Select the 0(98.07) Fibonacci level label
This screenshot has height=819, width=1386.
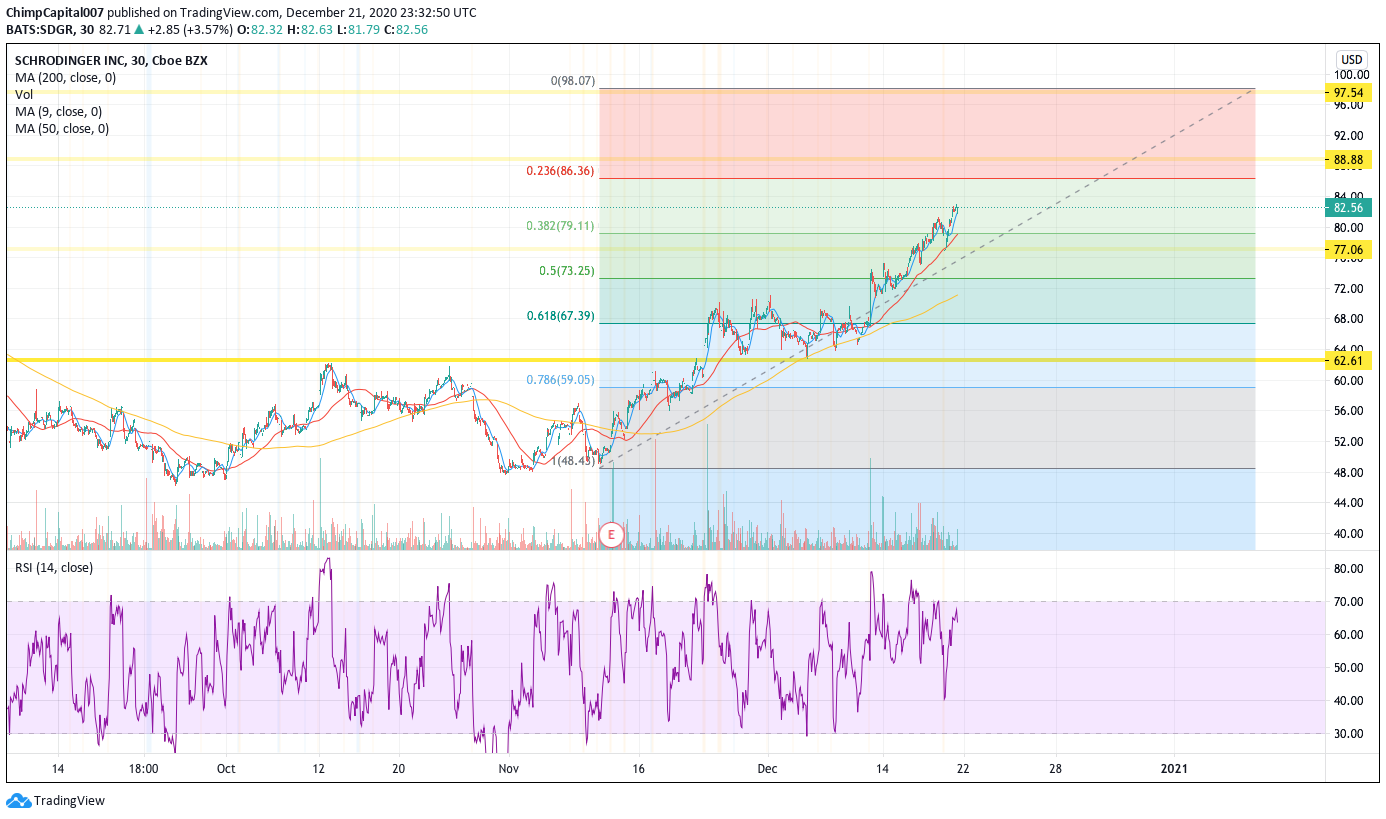572,81
